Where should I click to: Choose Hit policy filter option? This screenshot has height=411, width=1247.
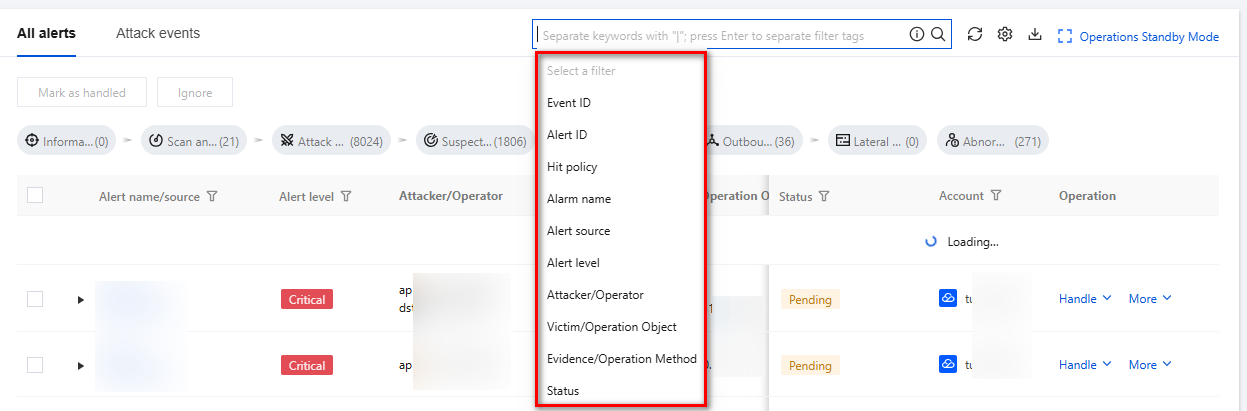(572, 167)
